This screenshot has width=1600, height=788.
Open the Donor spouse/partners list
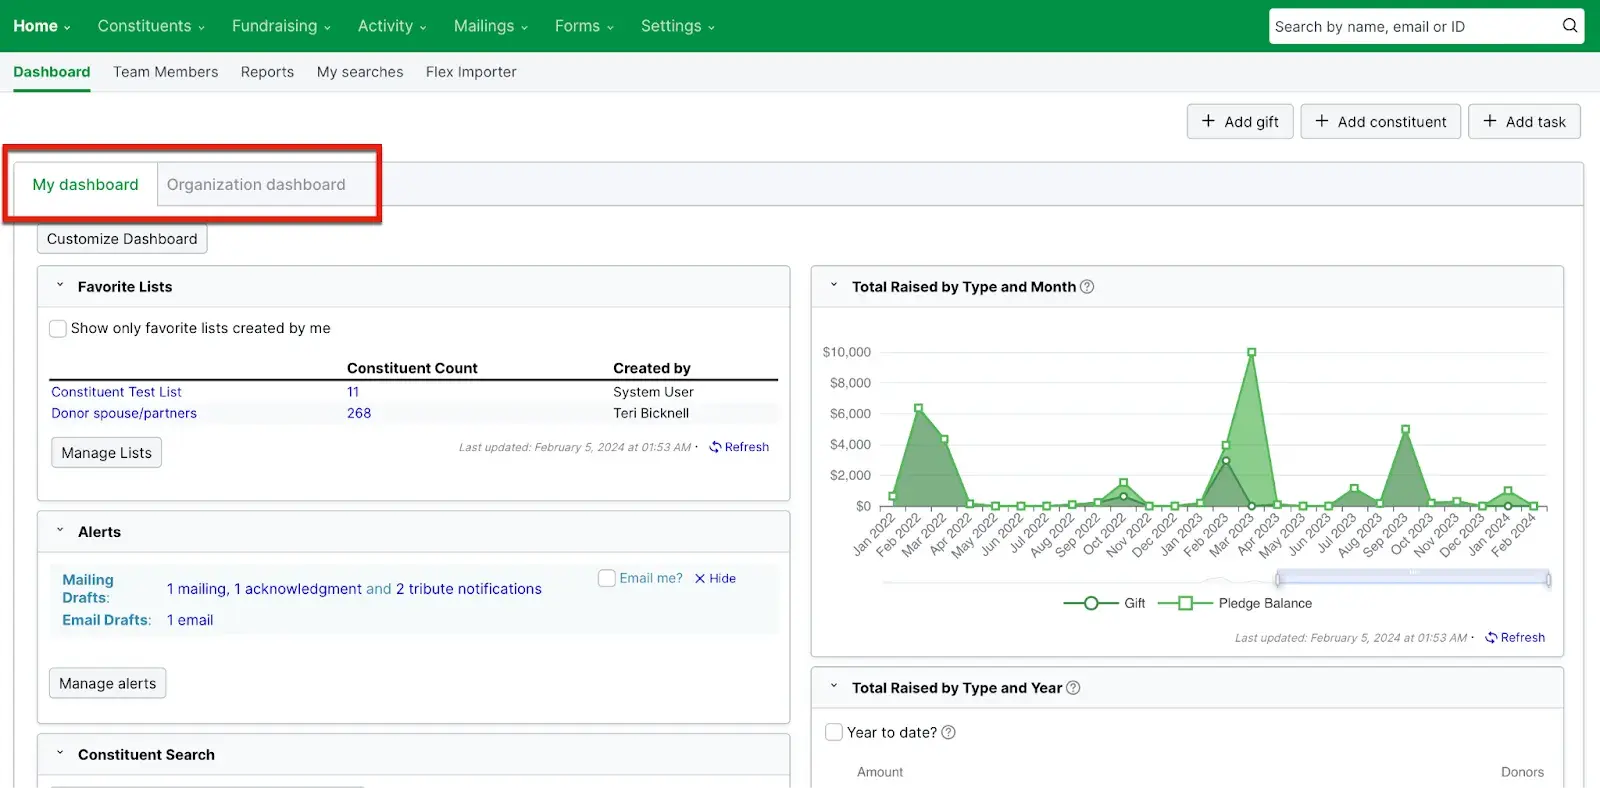point(124,413)
